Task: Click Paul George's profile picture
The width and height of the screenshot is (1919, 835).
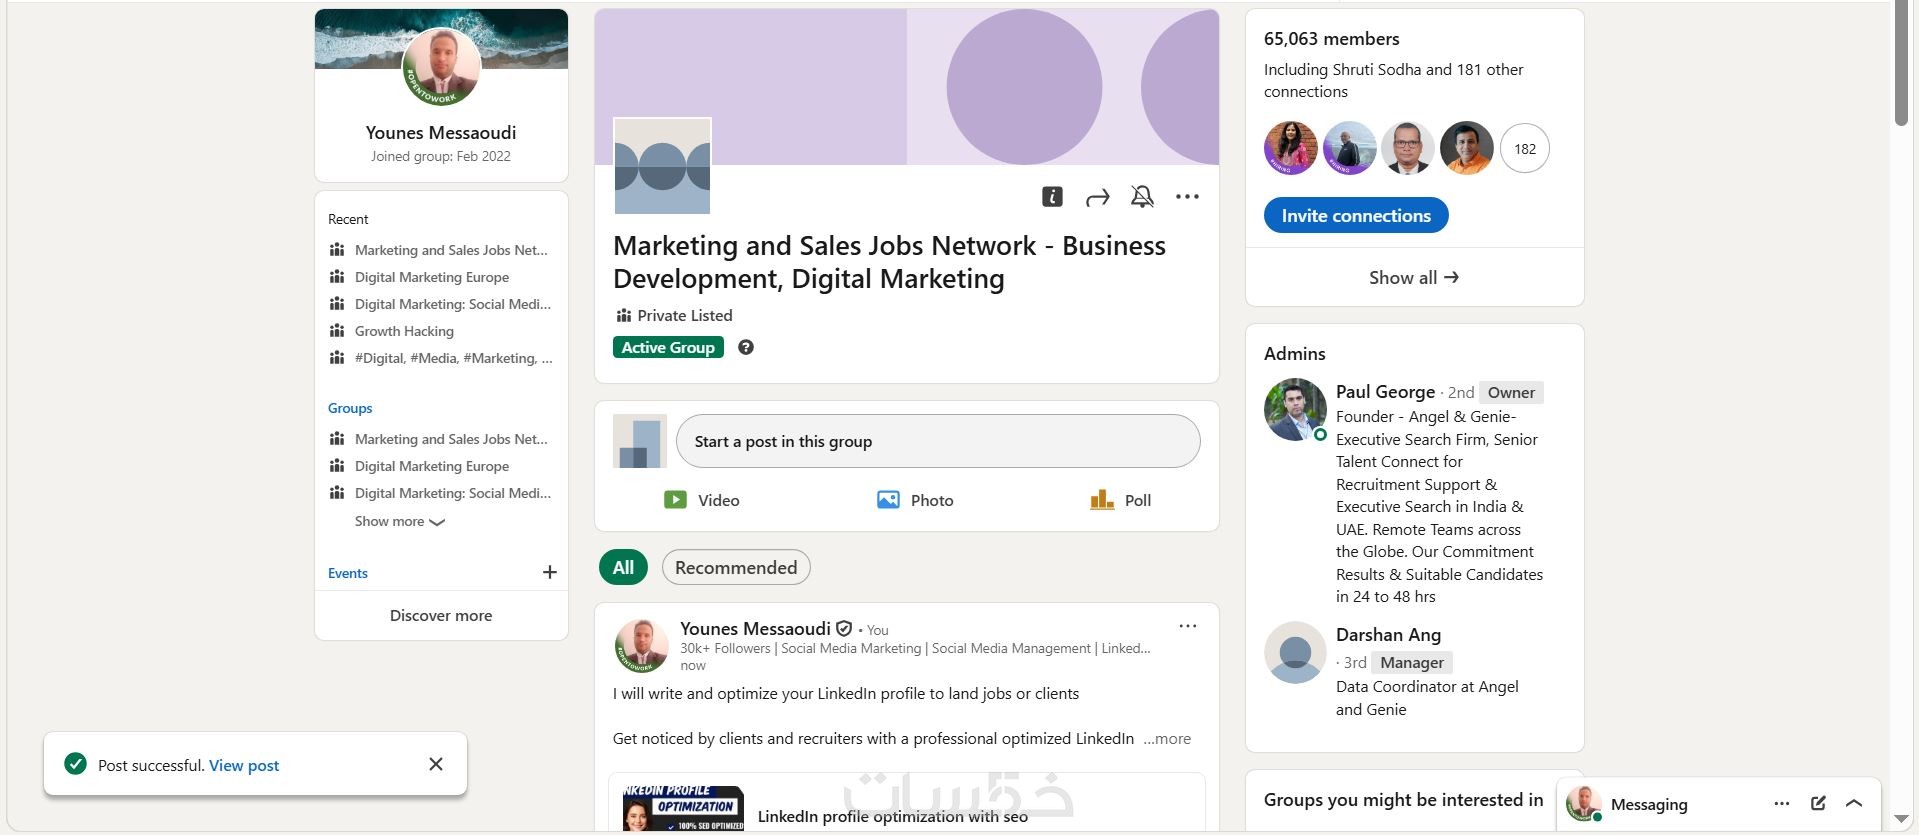Action: 1295,409
